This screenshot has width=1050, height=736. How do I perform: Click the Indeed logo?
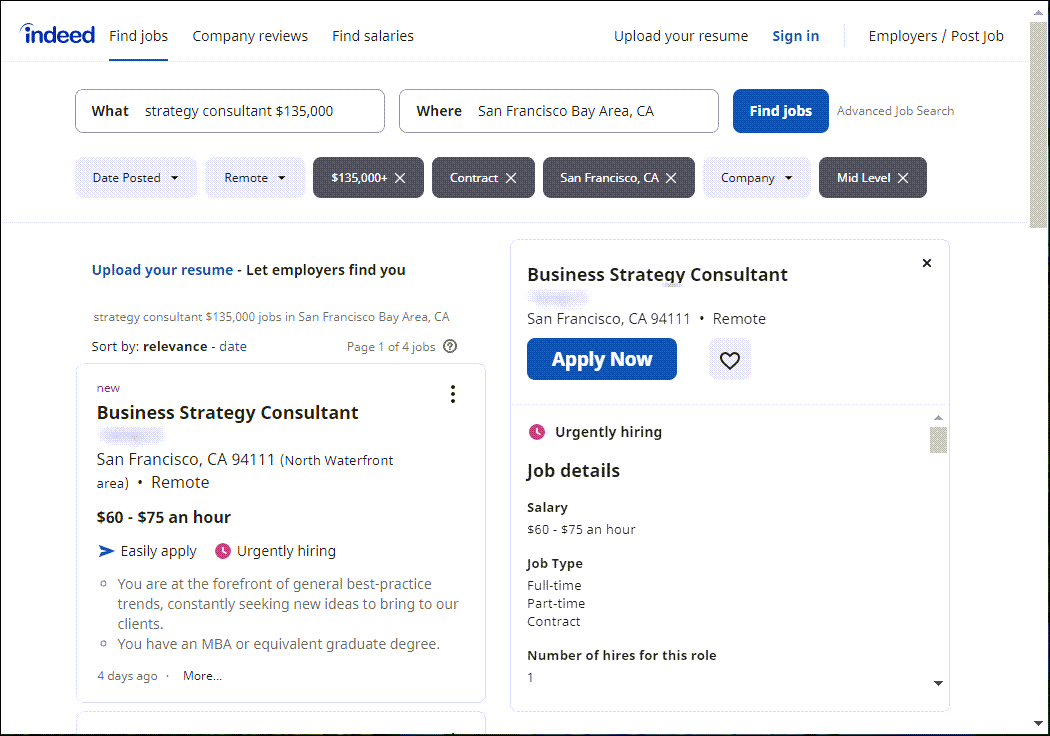click(x=57, y=35)
